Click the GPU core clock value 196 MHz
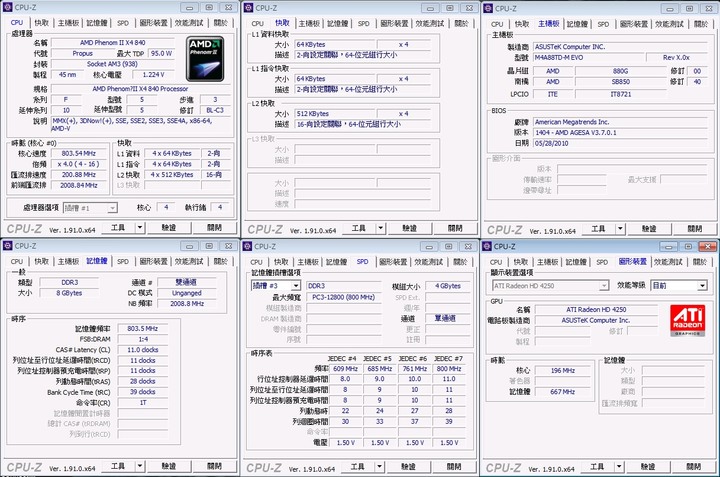This screenshot has height=477, width=720. point(562,370)
